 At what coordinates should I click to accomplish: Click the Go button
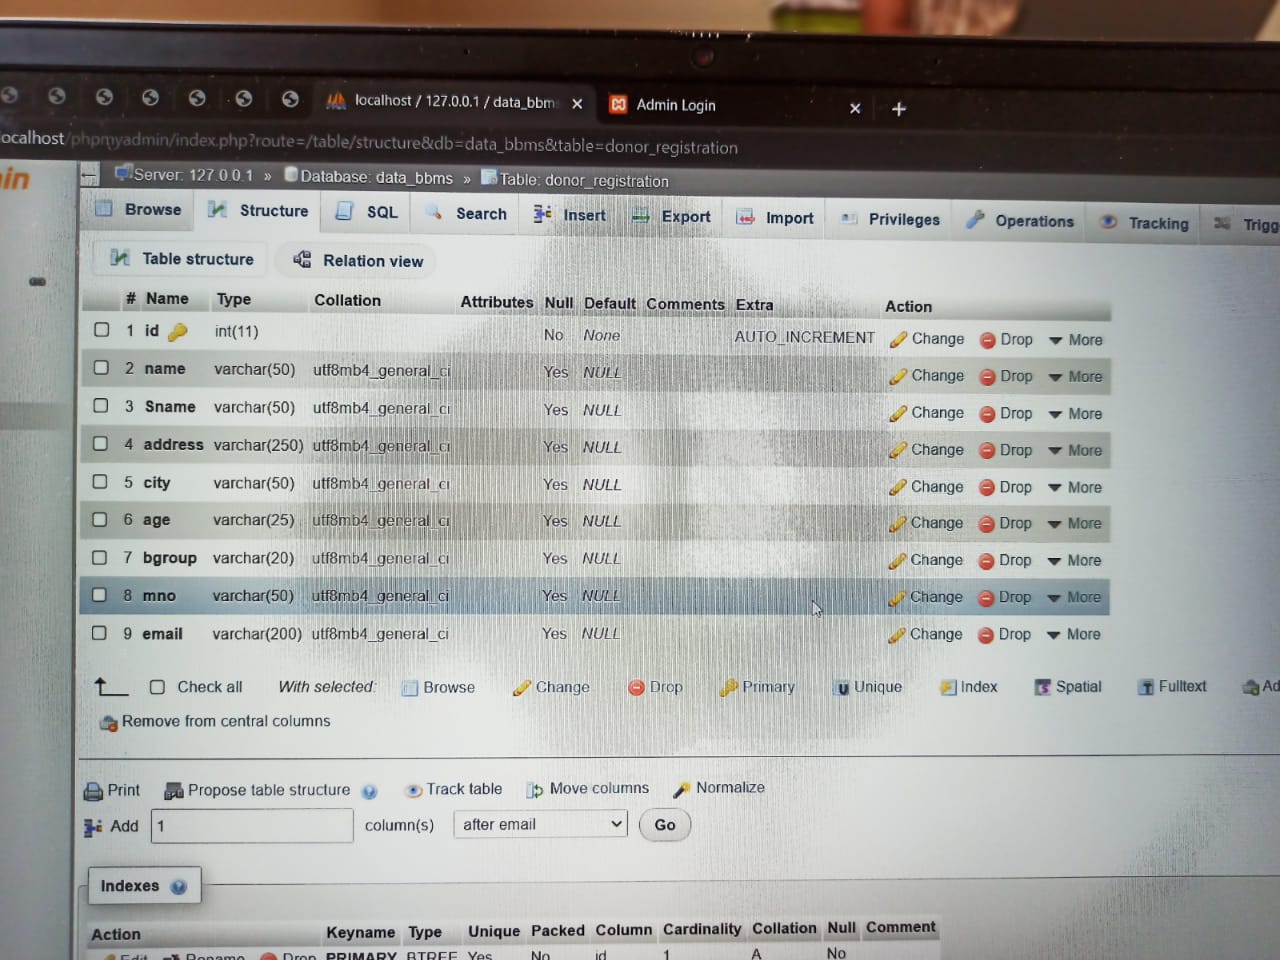click(x=665, y=825)
